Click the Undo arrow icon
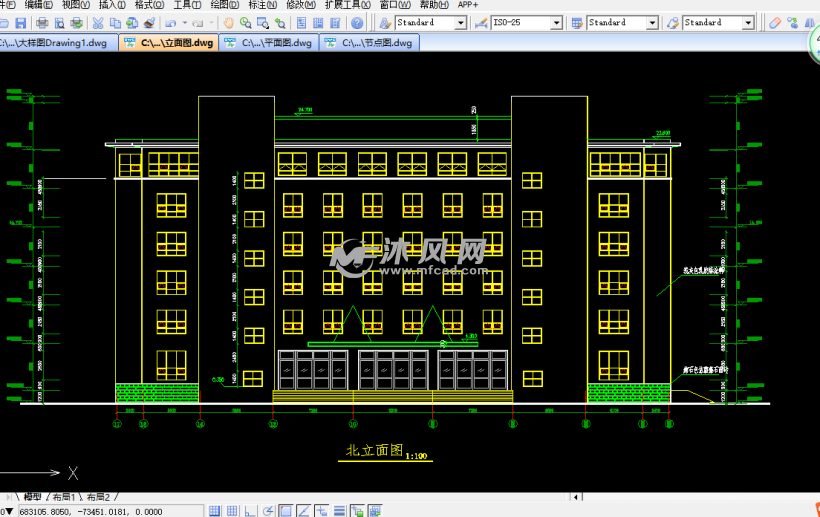 [171, 22]
